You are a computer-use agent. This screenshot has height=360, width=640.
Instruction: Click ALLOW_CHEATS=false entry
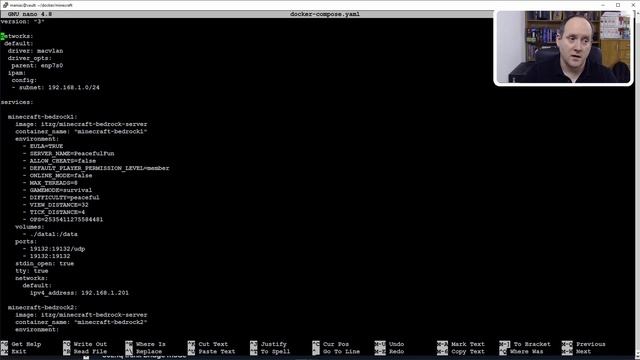click(60, 161)
